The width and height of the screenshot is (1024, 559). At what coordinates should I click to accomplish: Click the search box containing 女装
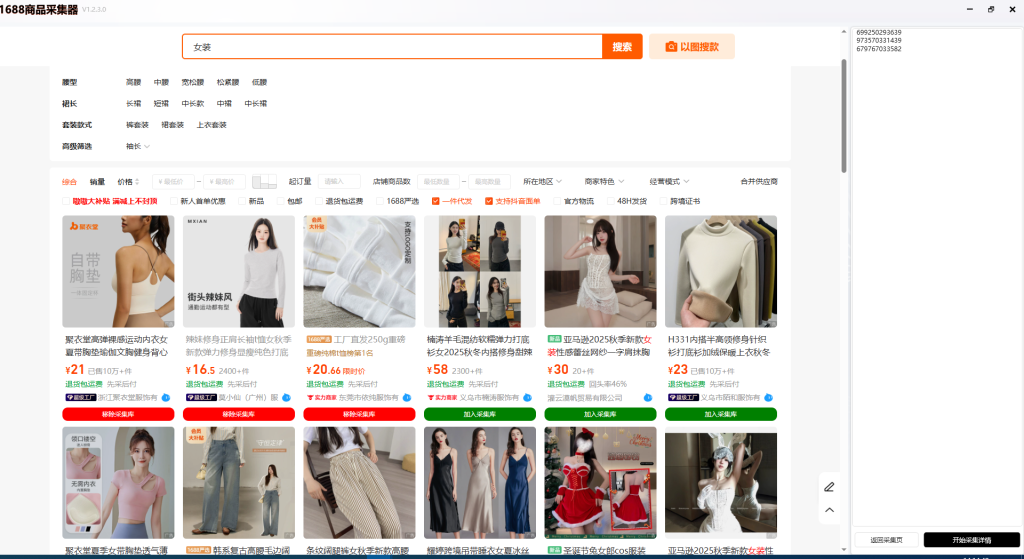392,47
